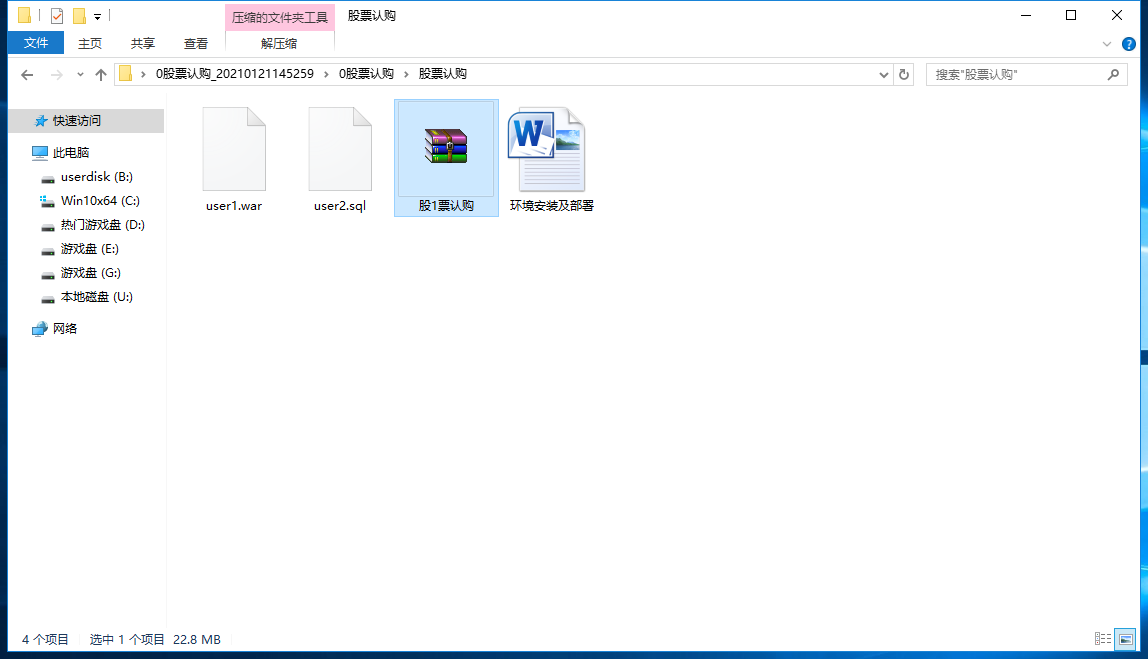Click the search box for 股票认购
1148x659 pixels.
click(x=1018, y=75)
